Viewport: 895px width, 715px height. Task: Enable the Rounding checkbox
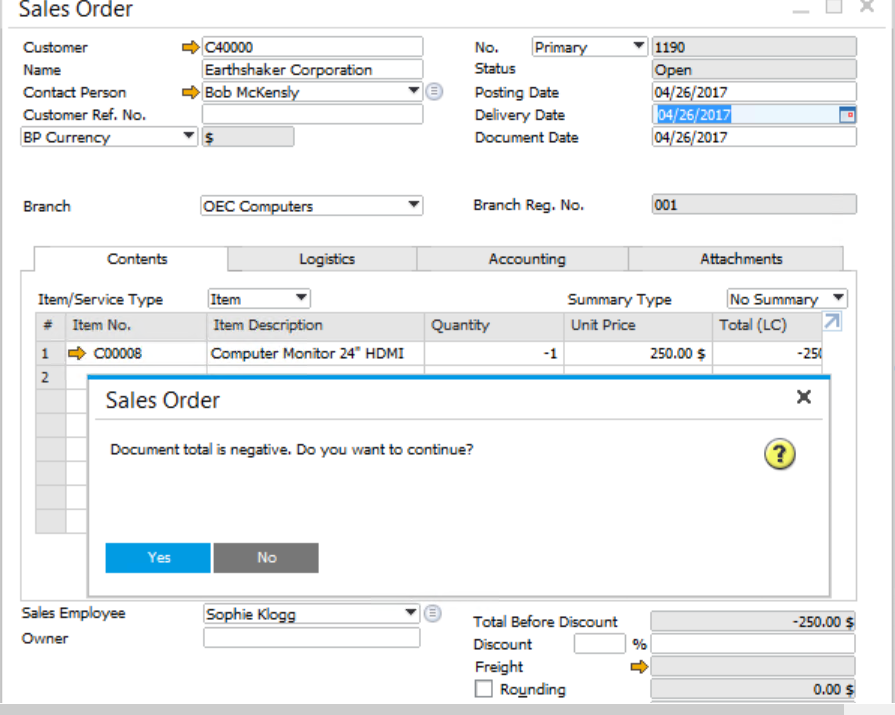click(484, 689)
